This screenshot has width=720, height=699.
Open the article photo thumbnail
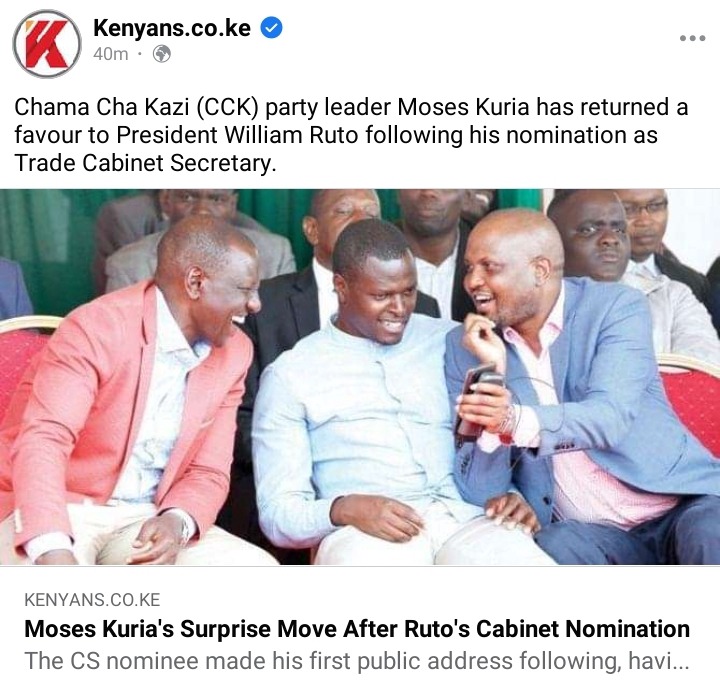point(360,377)
